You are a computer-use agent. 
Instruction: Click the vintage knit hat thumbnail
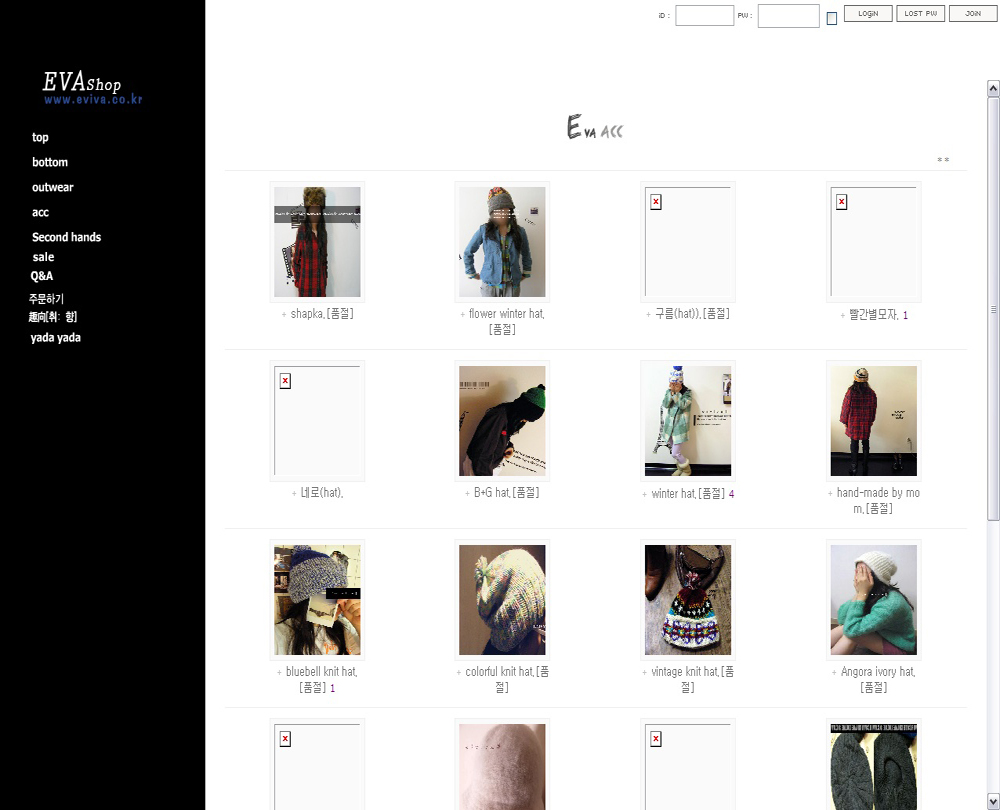(x=687, y=600)
